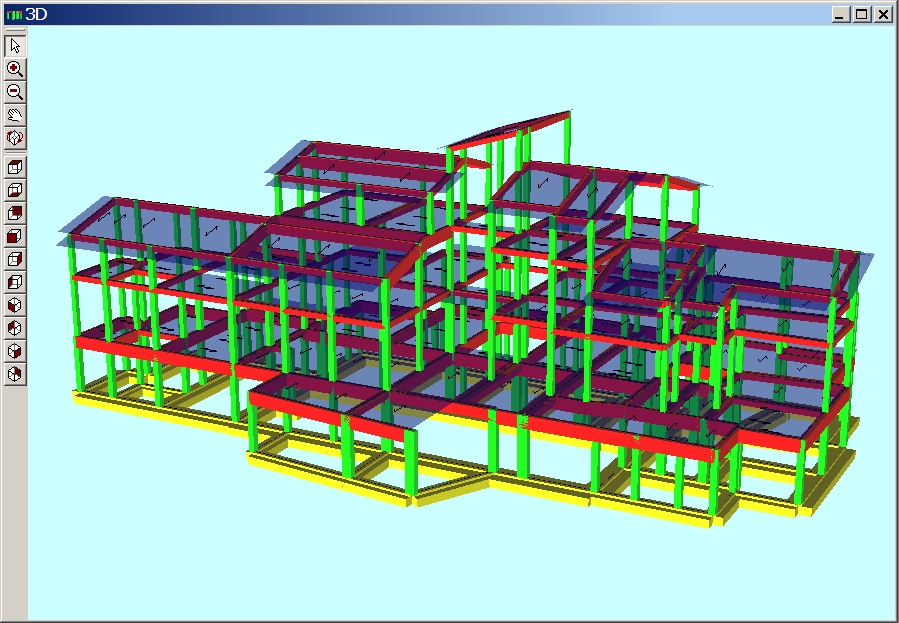The image size is (899, 623).
Task: Close the 3D window
Action: click(883, 15)
